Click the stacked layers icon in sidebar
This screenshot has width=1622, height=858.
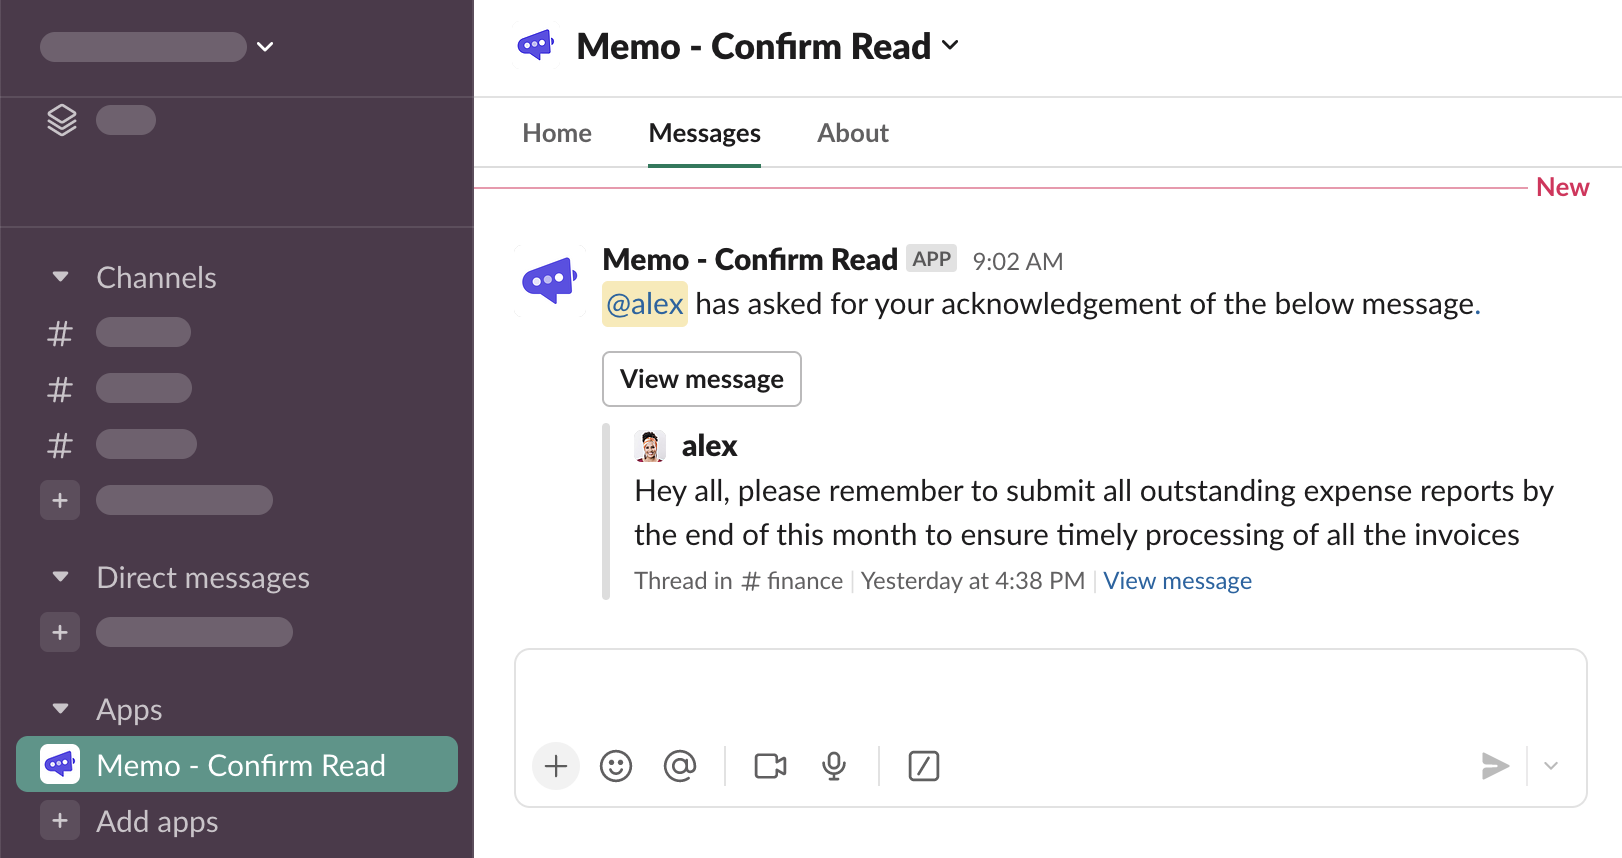click(x=62, y=120)
